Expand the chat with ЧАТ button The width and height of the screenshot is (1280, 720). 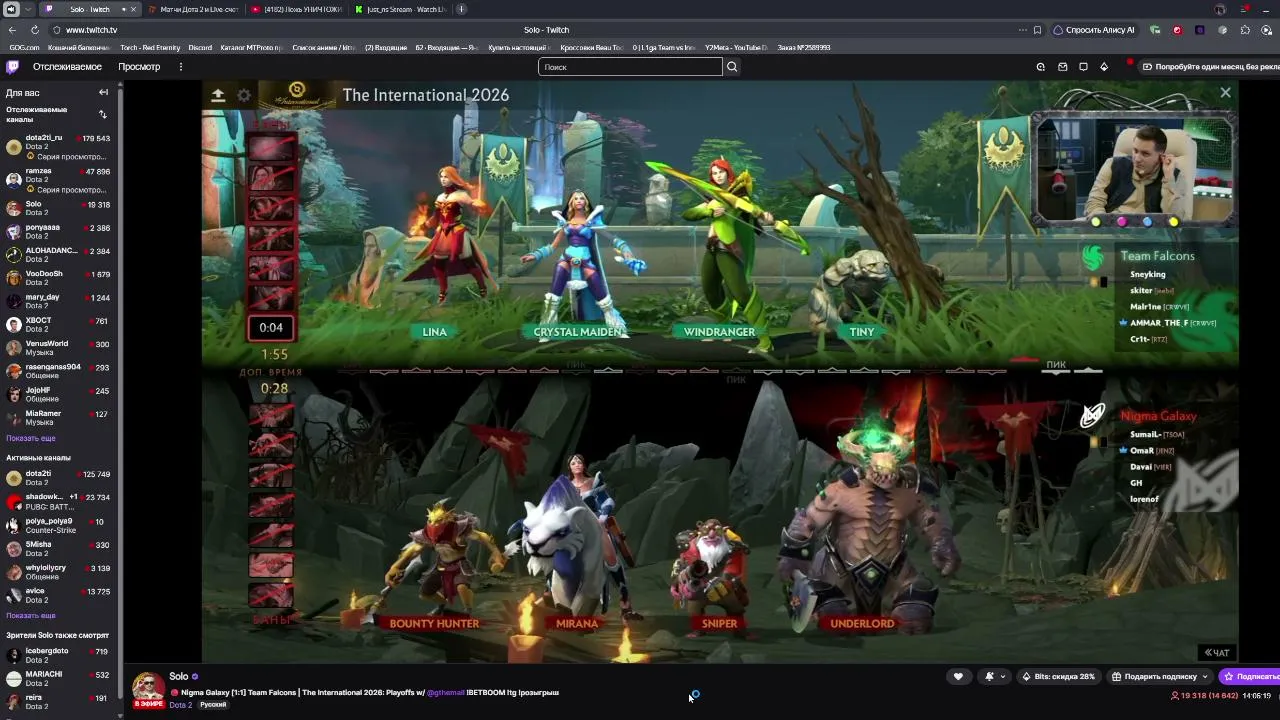[x=1218, y=653]
